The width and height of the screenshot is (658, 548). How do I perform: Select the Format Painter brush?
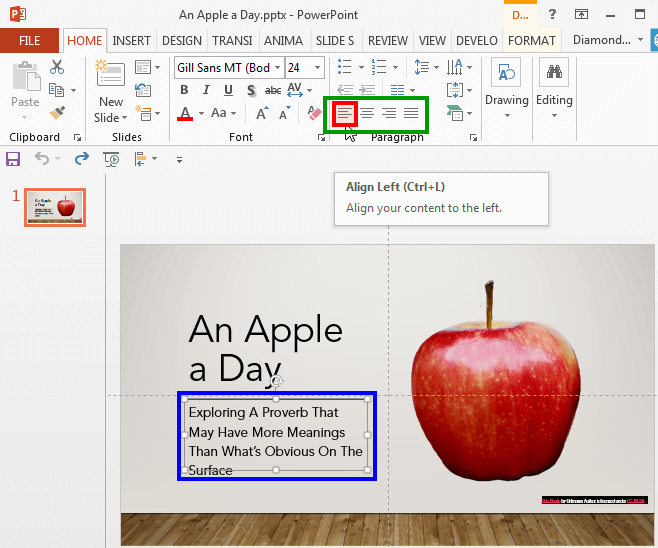(57, 114)
